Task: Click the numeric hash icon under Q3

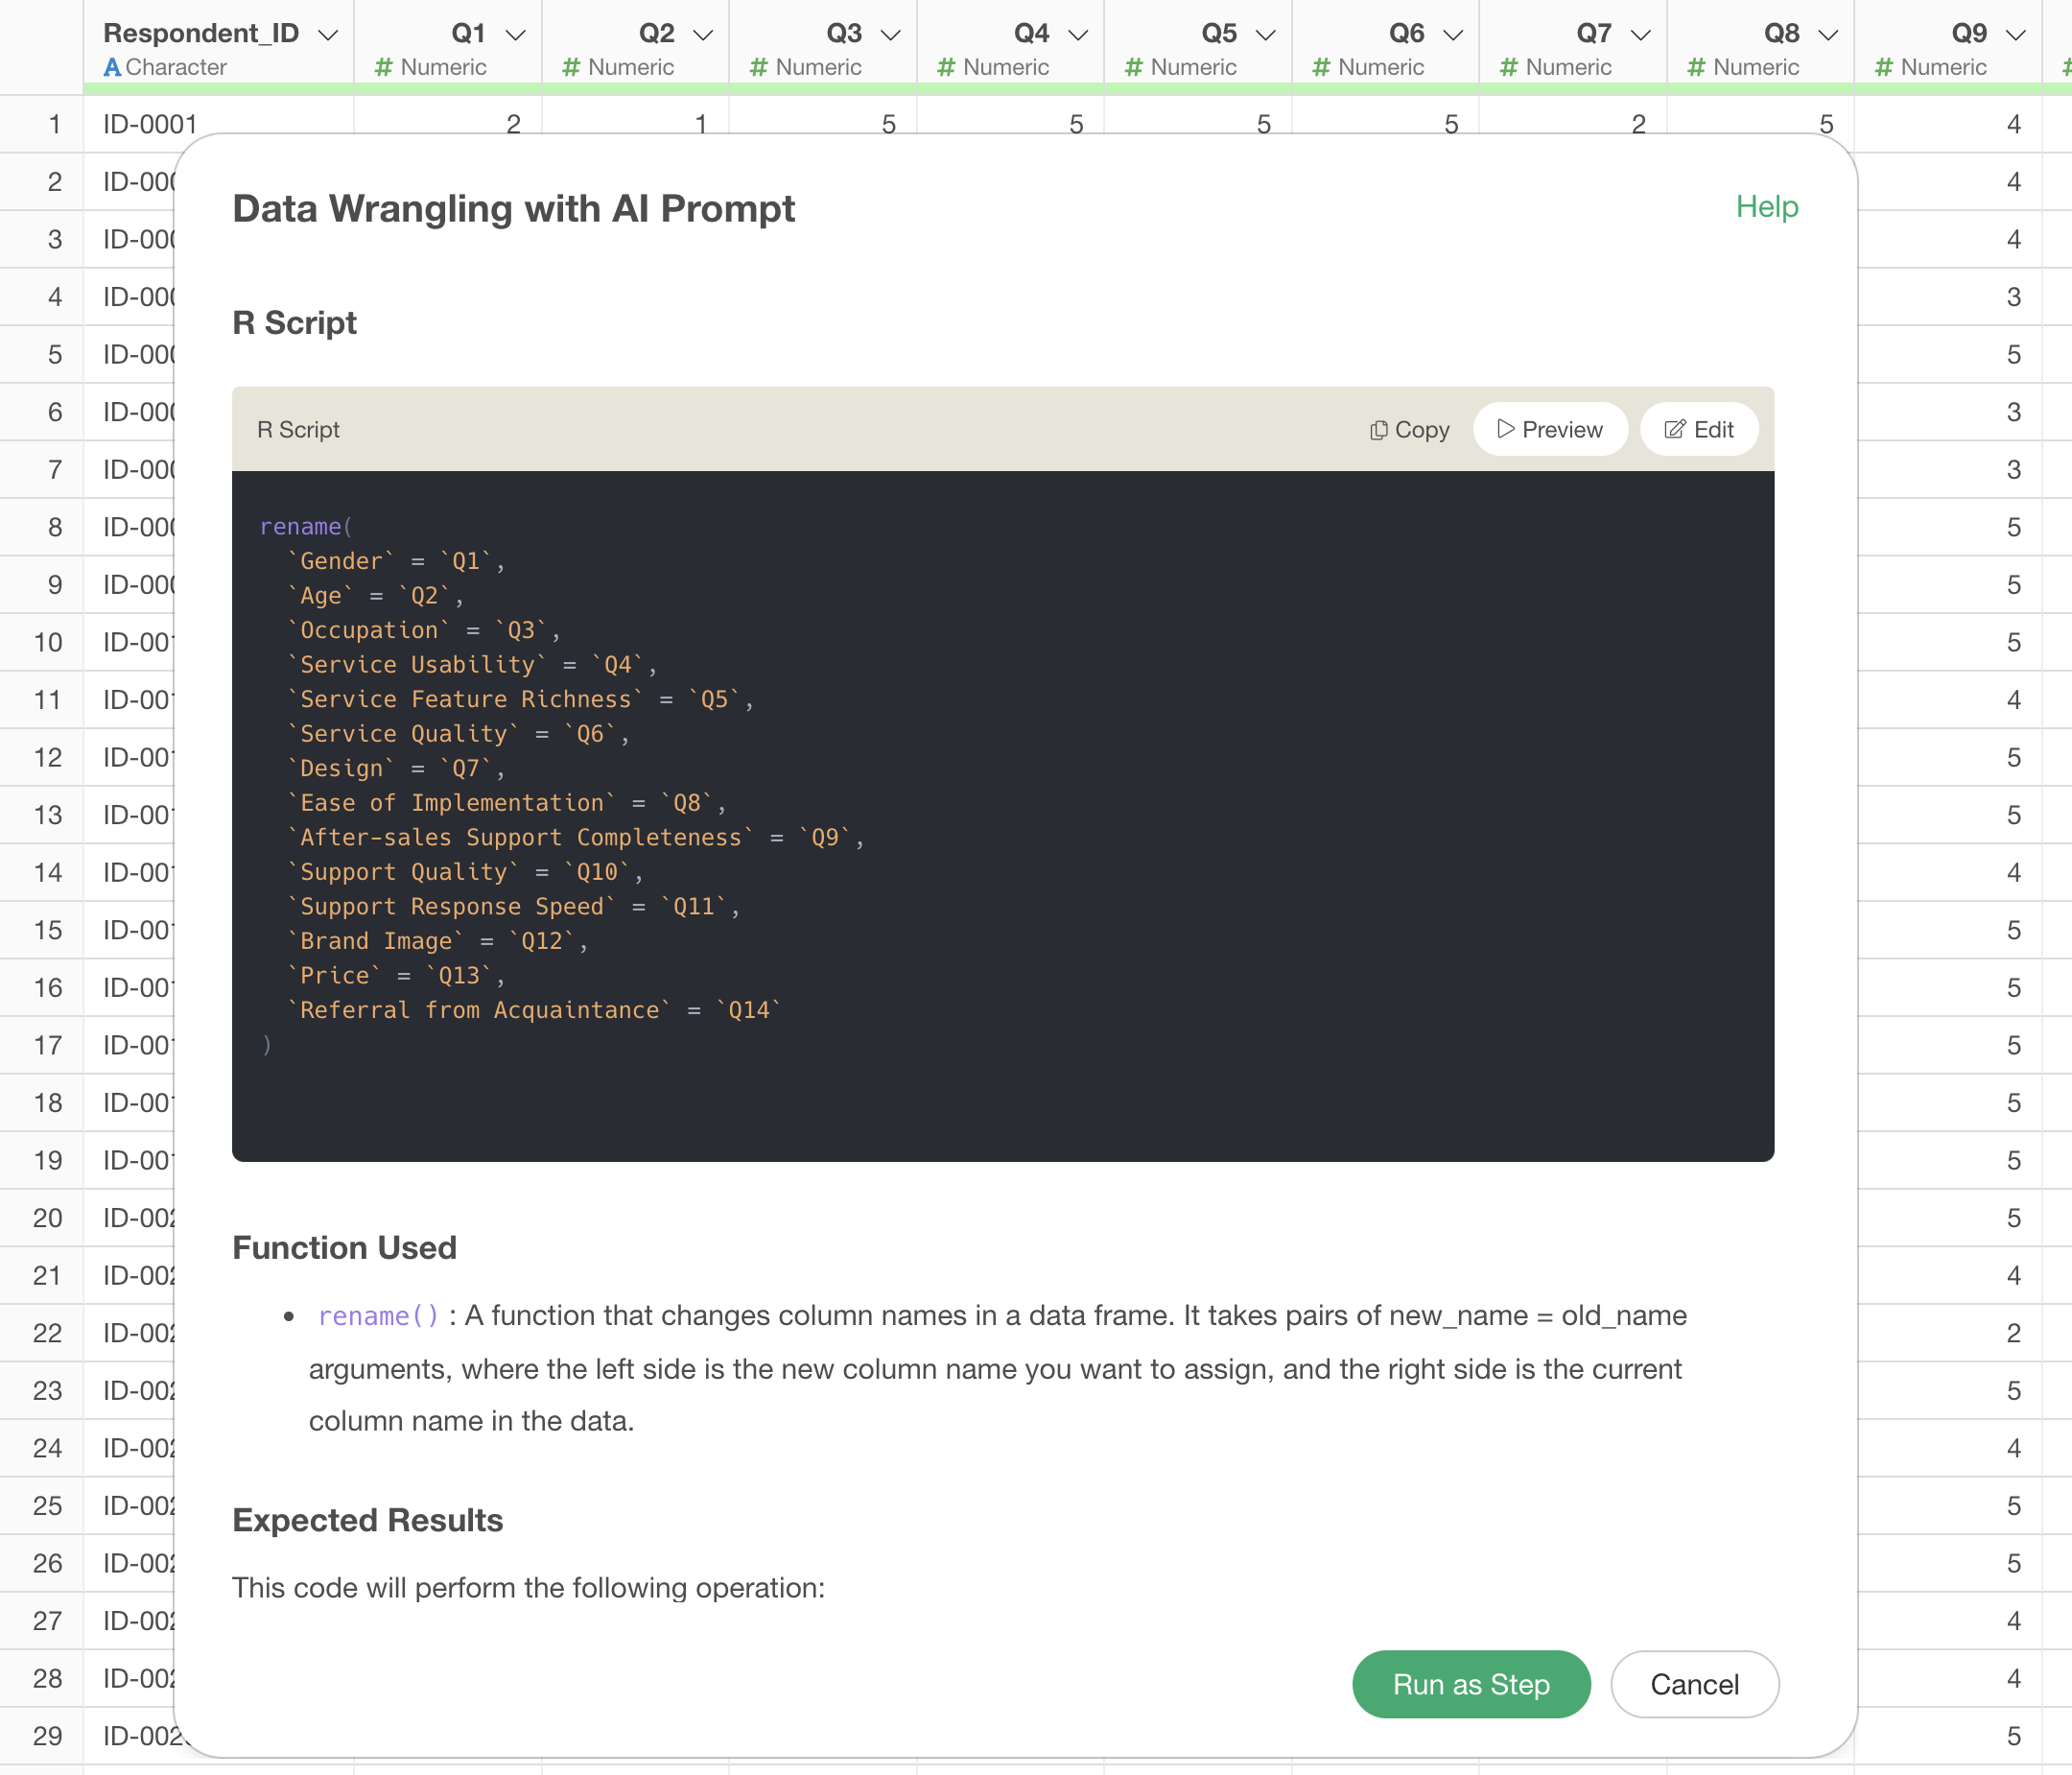Action: (x=758, y=67)
